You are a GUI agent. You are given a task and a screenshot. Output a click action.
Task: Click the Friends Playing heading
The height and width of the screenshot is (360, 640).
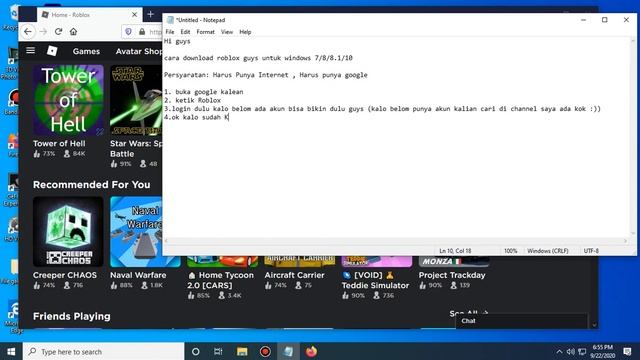71,316
